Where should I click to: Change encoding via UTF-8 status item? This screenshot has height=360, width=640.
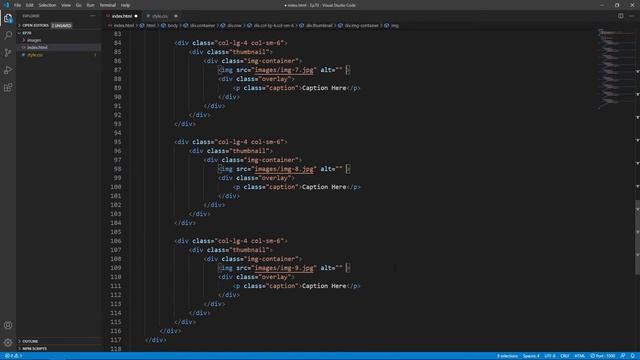[550, 356]
